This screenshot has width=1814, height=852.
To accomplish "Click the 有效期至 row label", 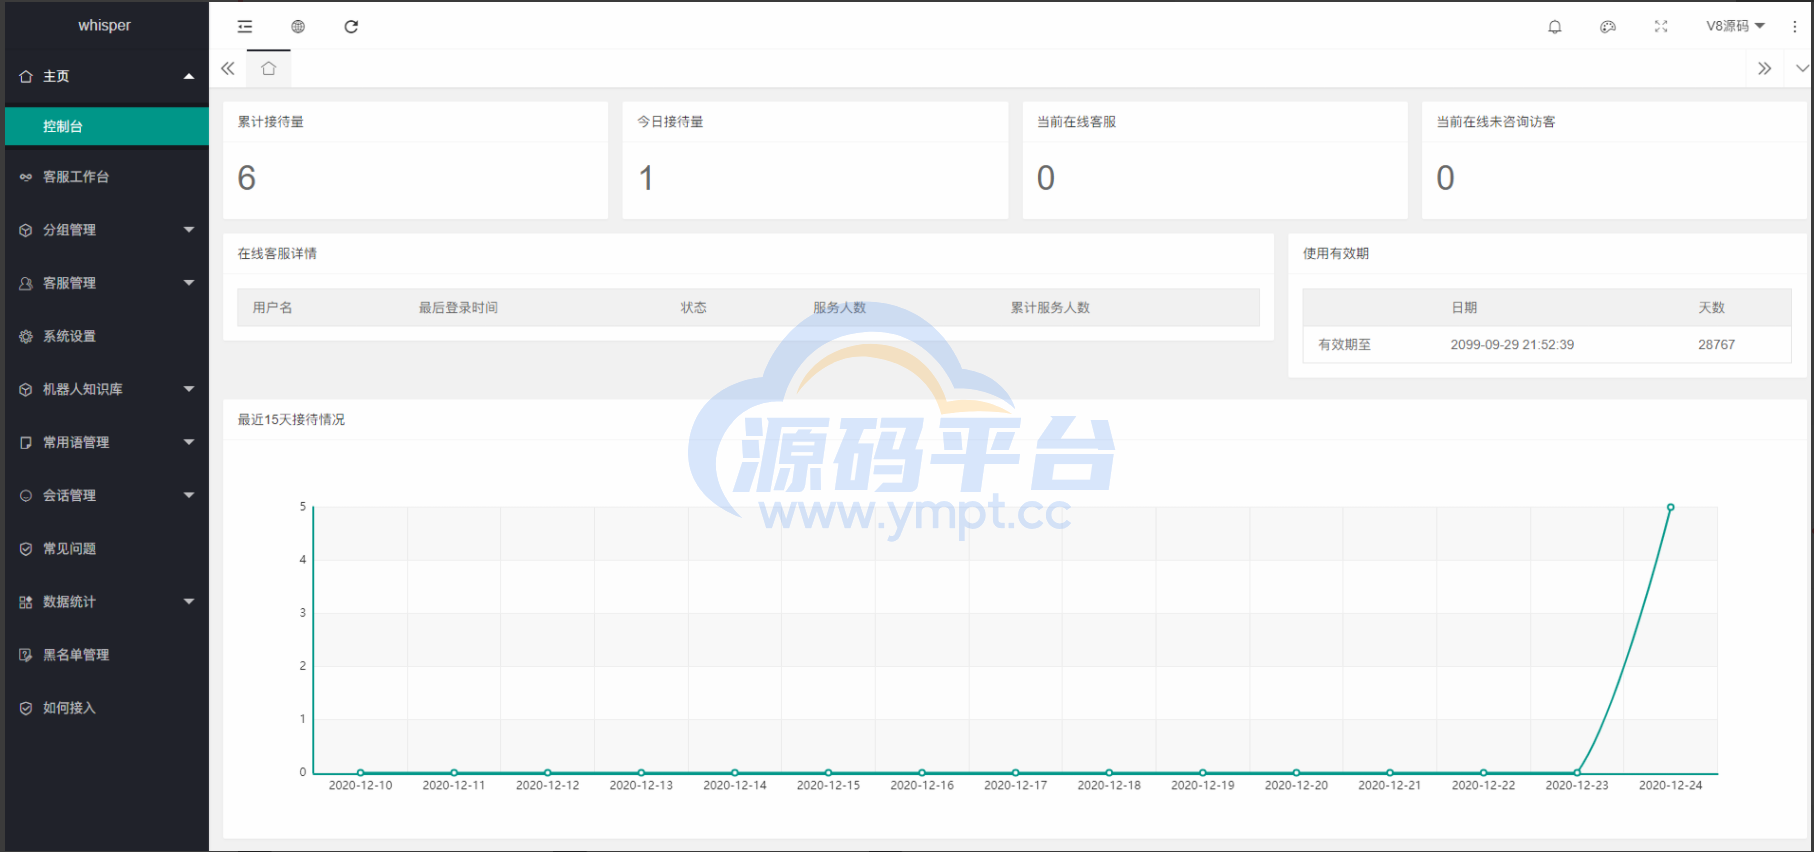I will pyautogui.click(x=1344, y=345).
